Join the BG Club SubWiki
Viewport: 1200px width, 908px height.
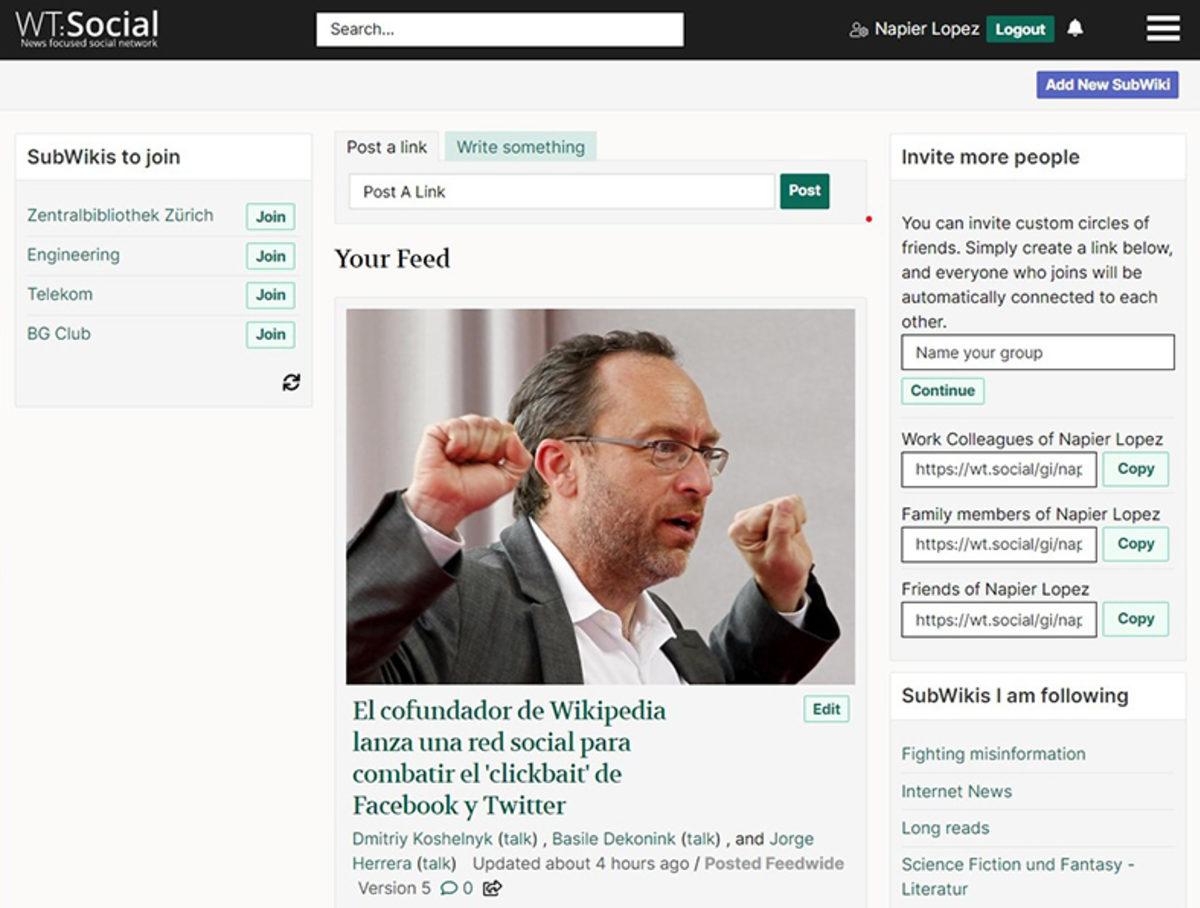coord(270,334)
